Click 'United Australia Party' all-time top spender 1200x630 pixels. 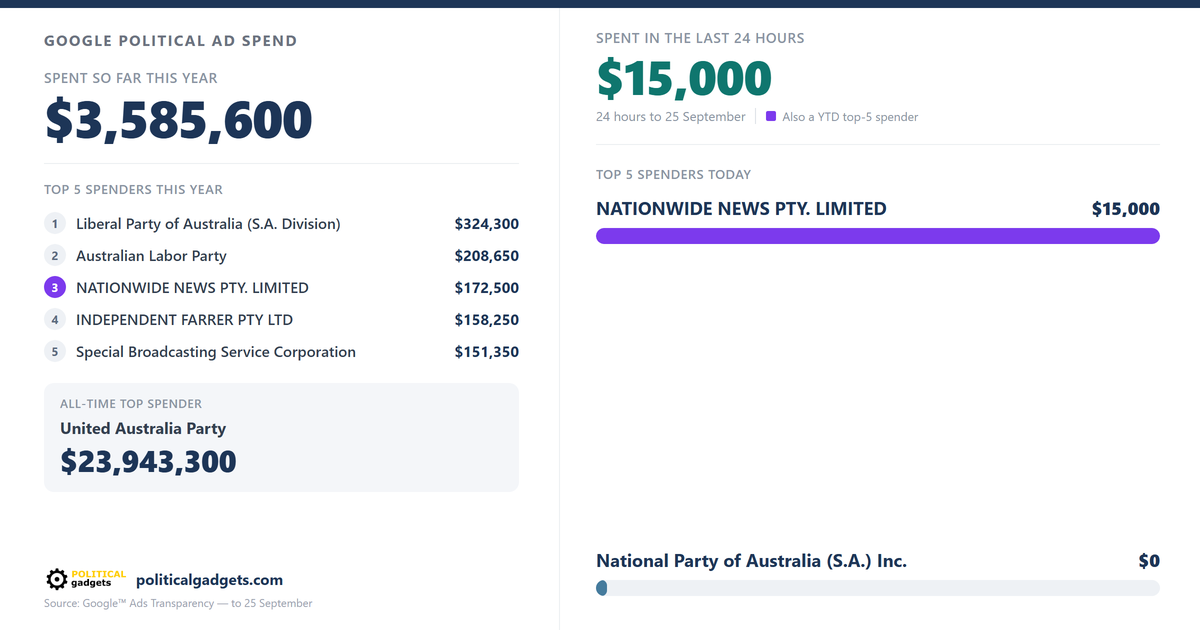click(143, 428)
